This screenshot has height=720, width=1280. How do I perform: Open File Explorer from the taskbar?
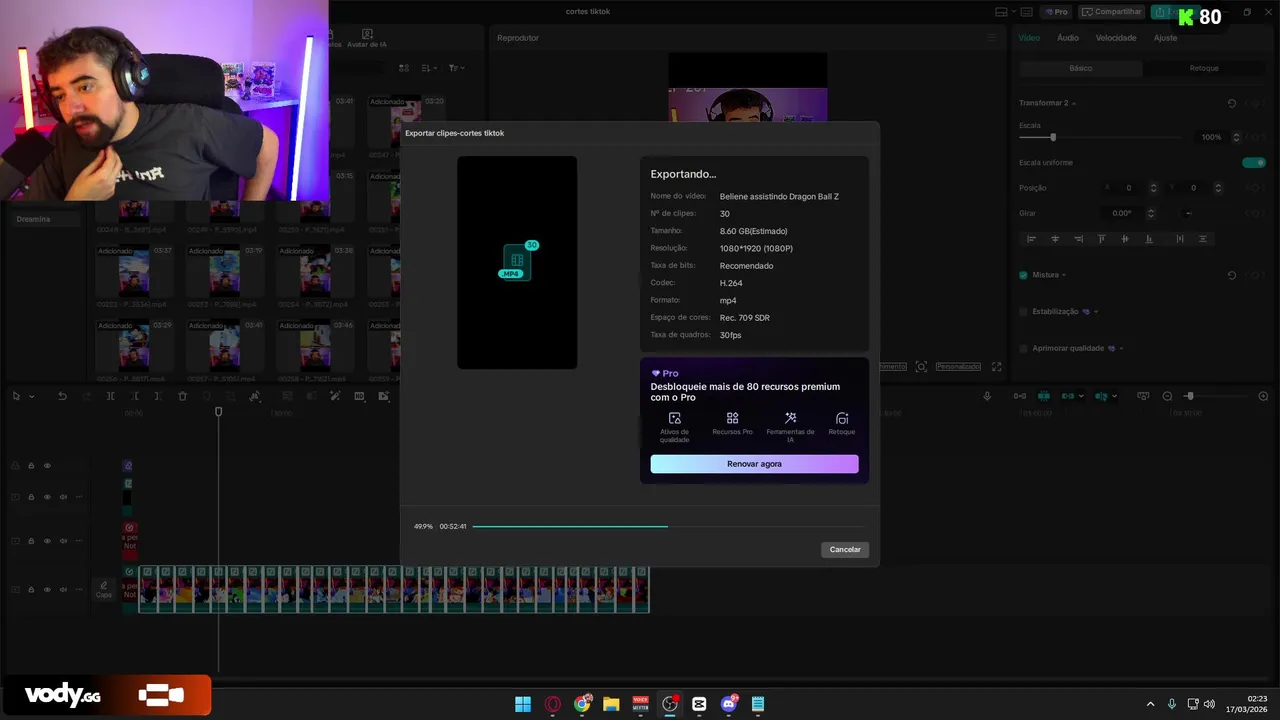coord(611,704)
